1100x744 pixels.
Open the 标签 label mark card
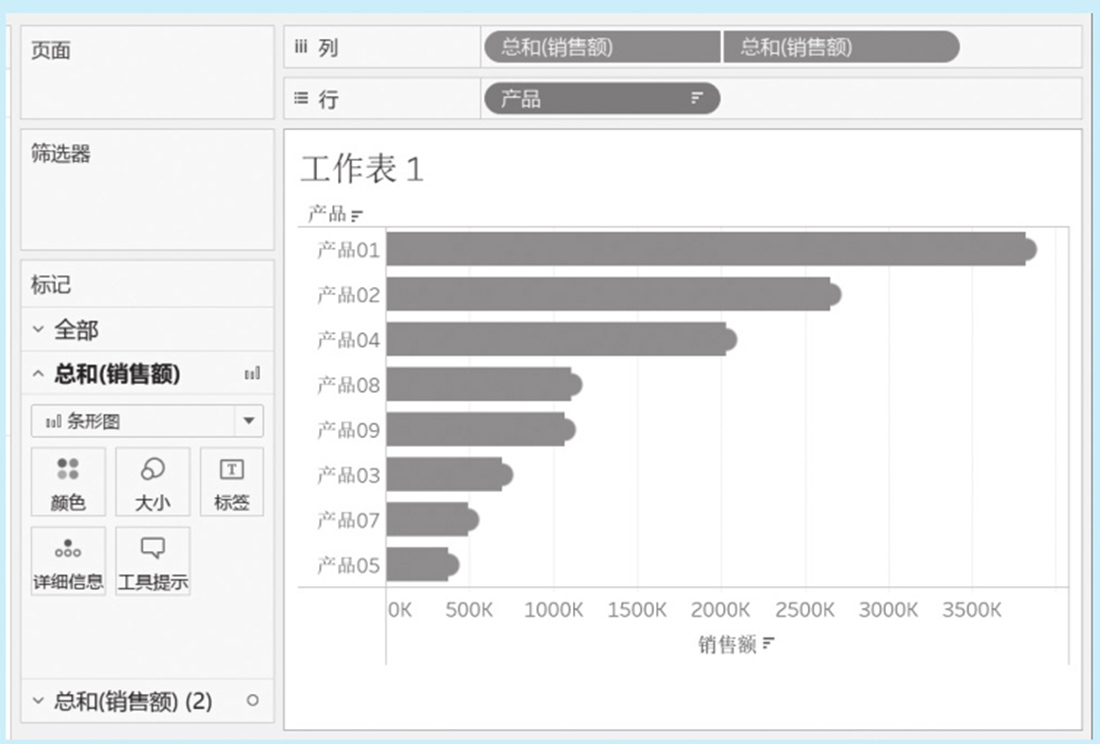coord(232,482)
